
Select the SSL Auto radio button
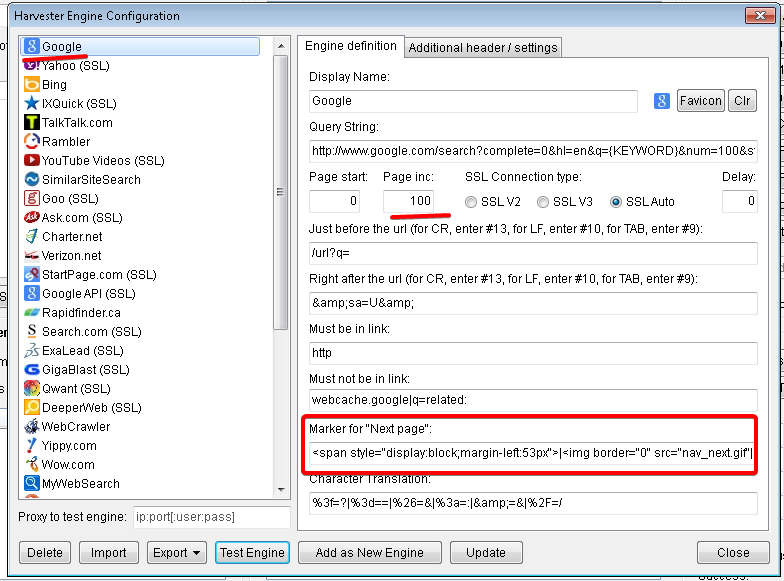click(x=616, y=202)
